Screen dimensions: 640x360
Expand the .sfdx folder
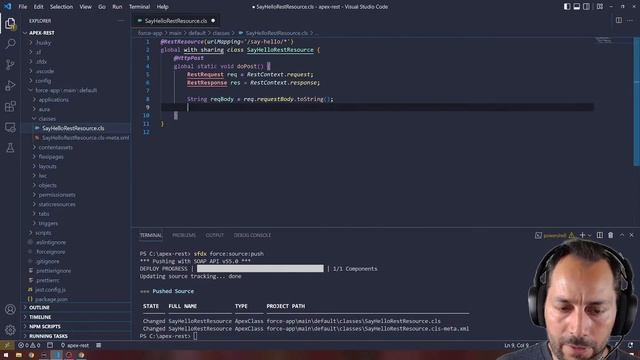(41, 62)
